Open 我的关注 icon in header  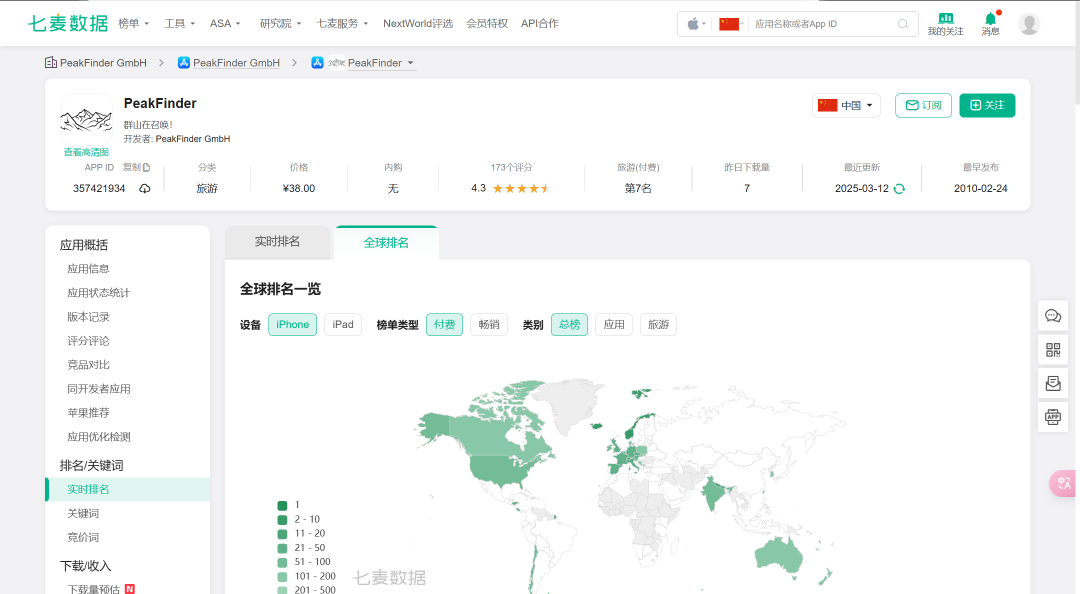coord(945,24)
